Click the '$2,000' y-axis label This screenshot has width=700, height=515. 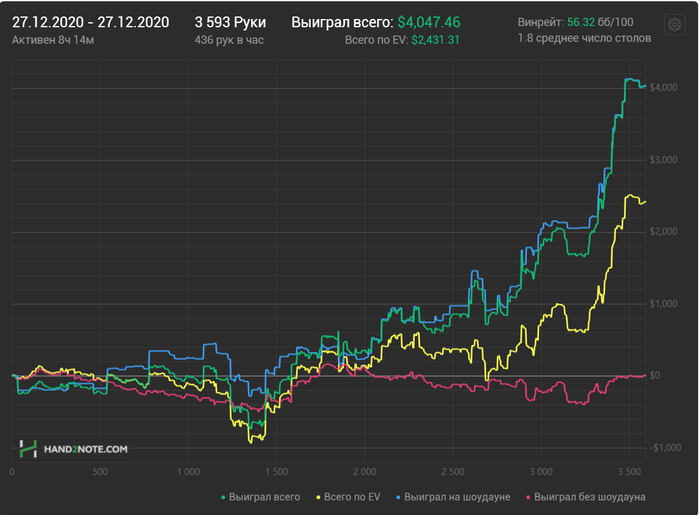[x=663, y=232]
